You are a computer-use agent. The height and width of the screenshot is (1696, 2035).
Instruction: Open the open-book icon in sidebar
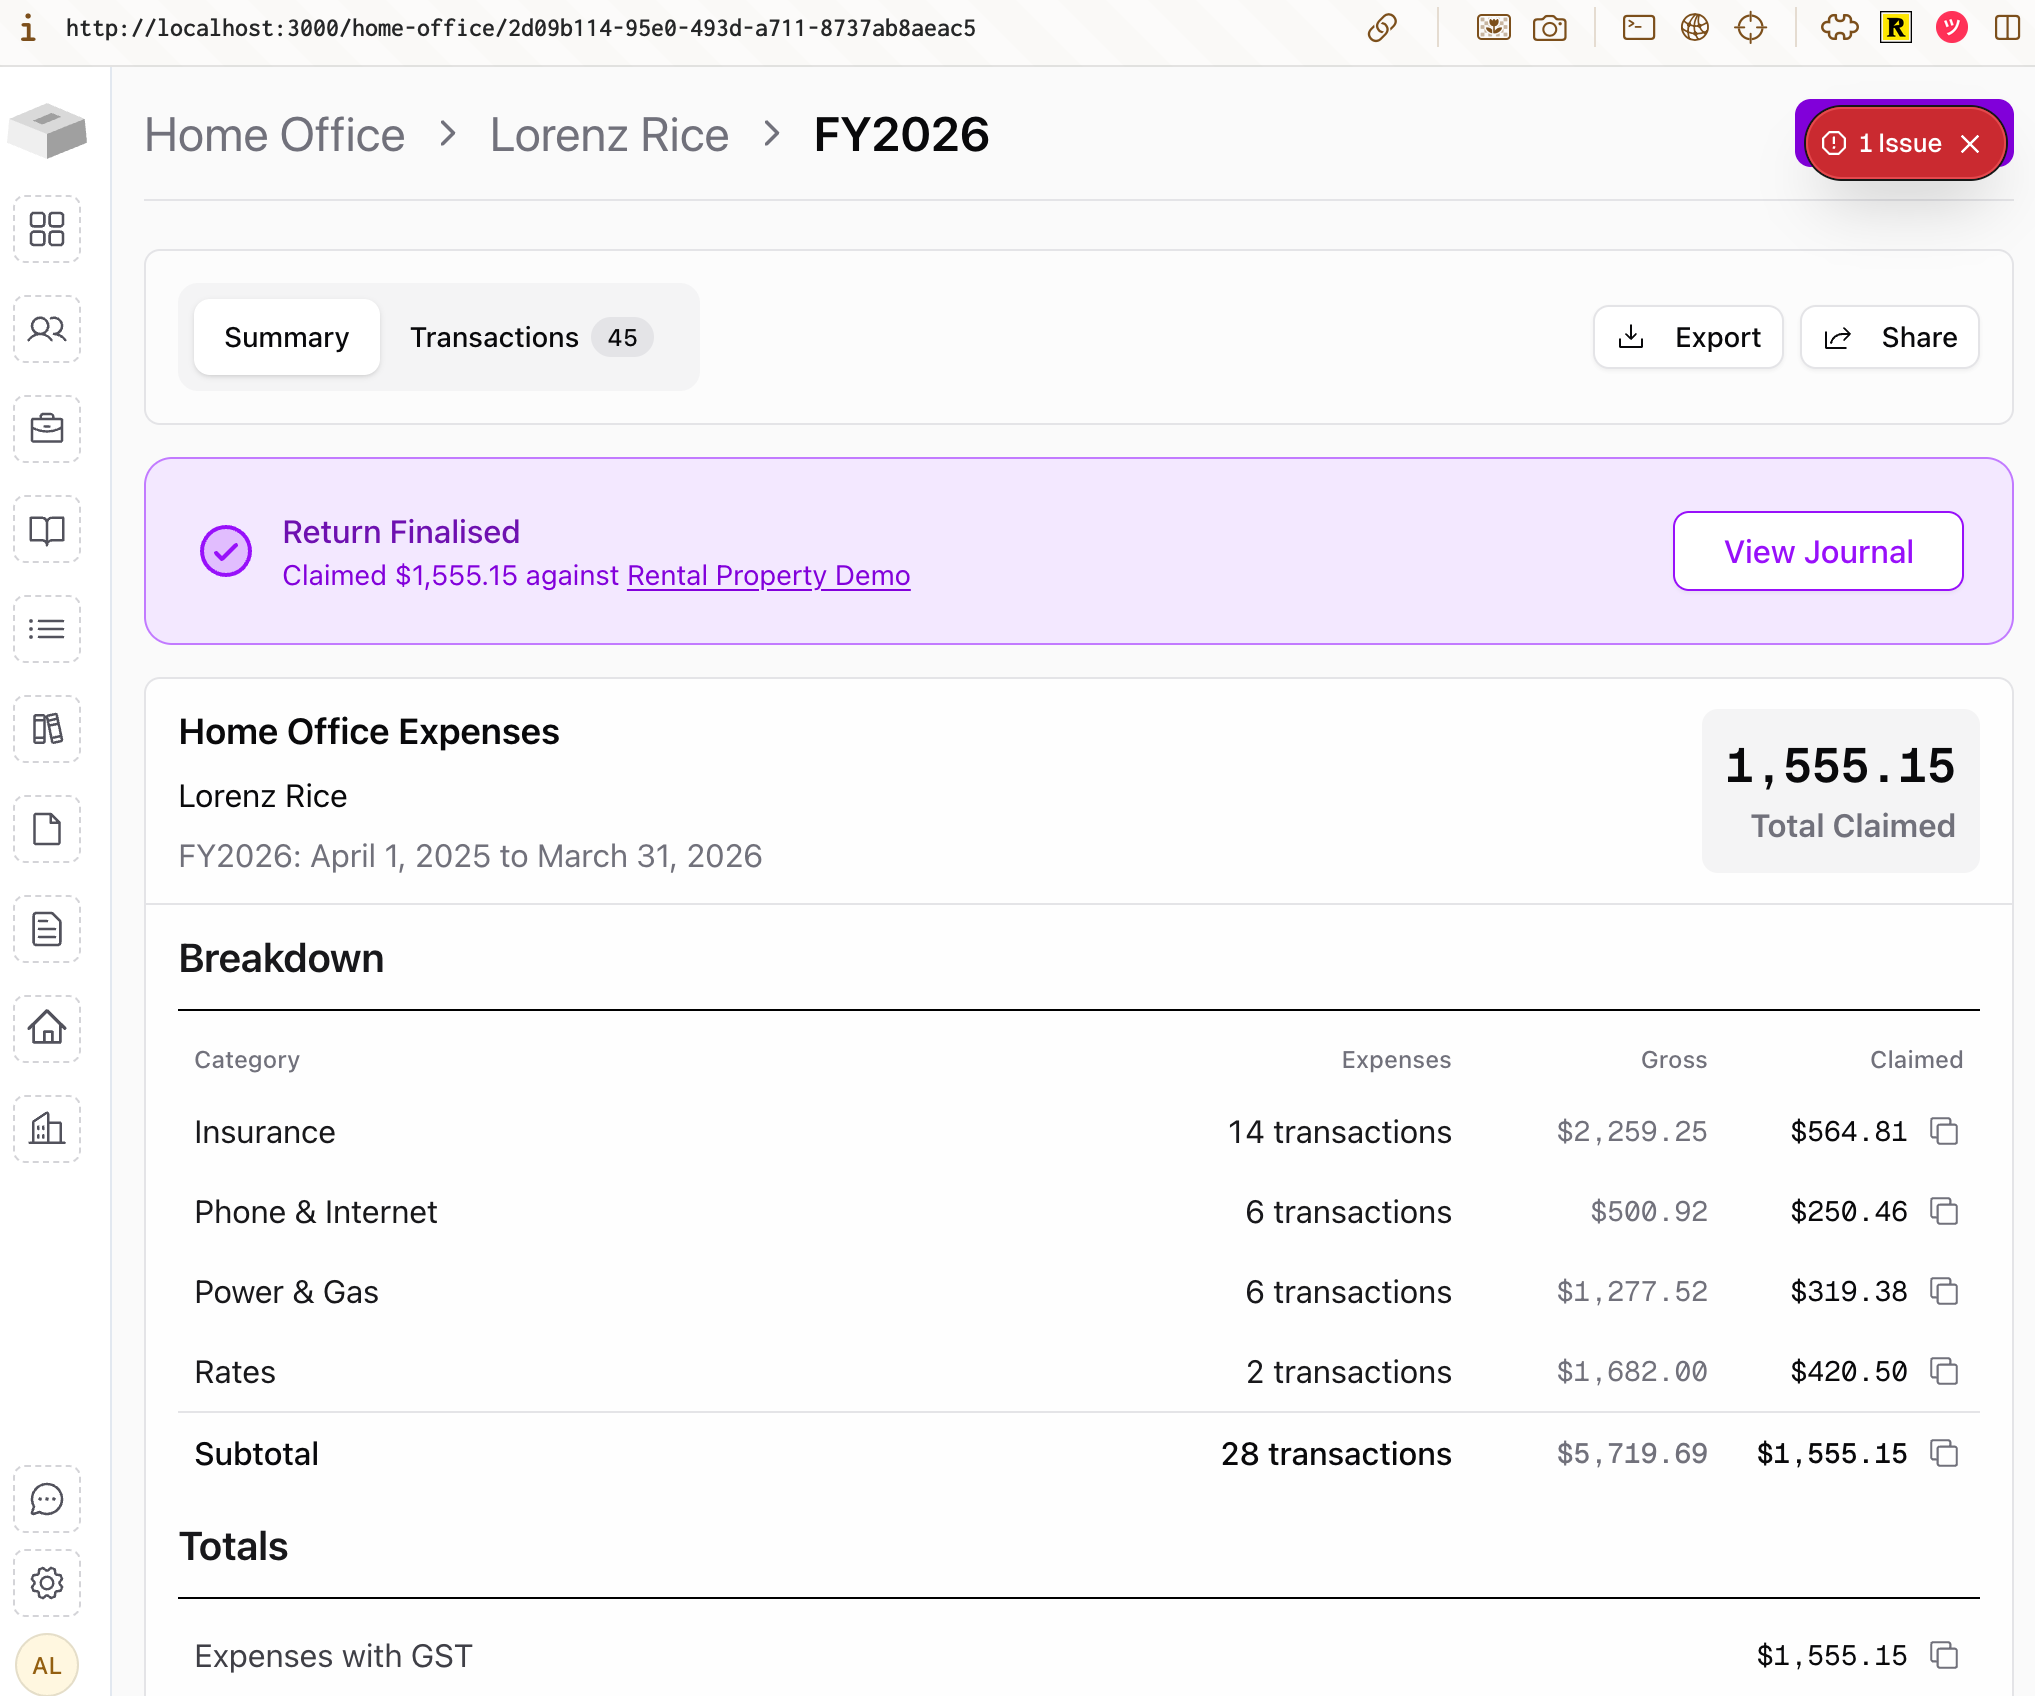click(47, 529)
